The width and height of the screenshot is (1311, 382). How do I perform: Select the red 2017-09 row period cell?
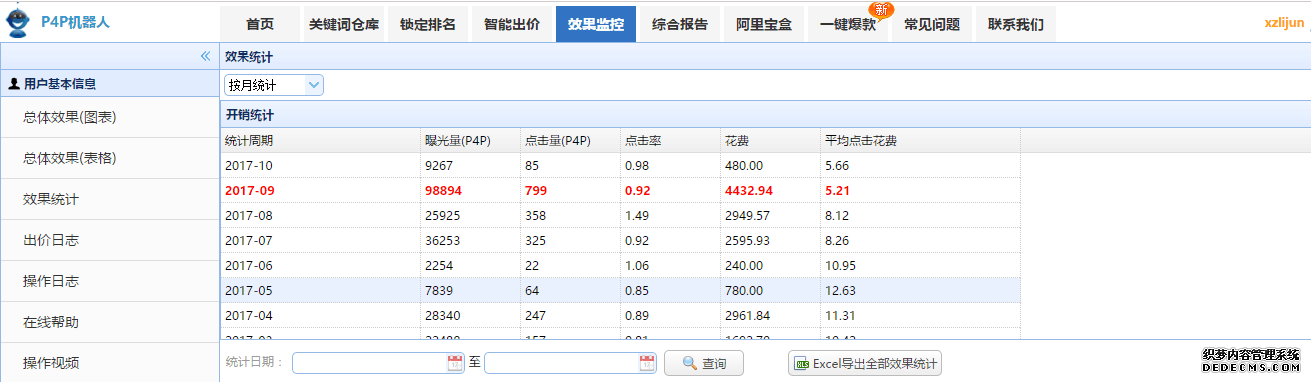point(320,190)
